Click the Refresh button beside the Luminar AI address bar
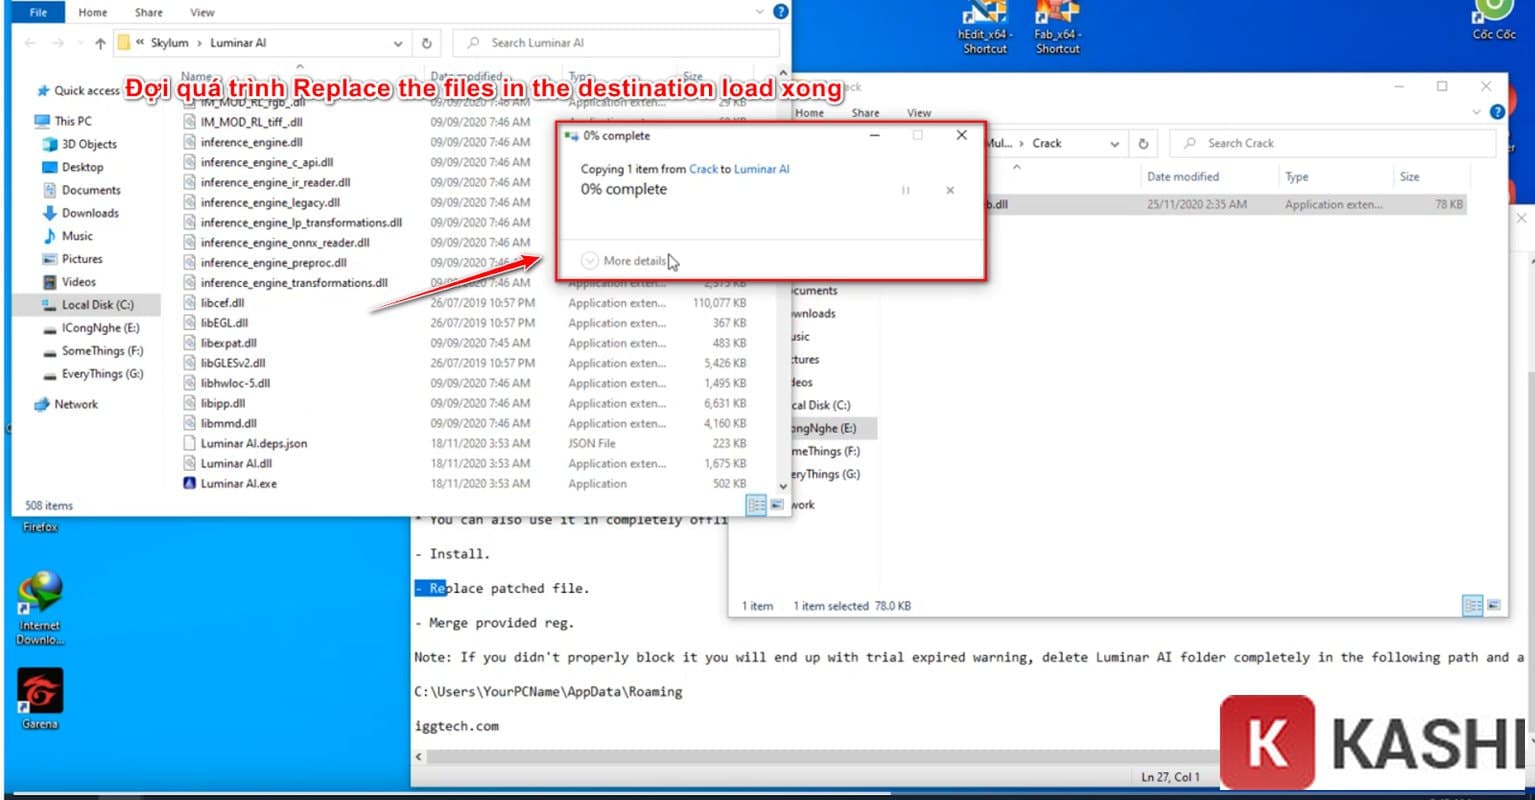The width and height of the screenshot is (1535, 800). click(427, 43)
